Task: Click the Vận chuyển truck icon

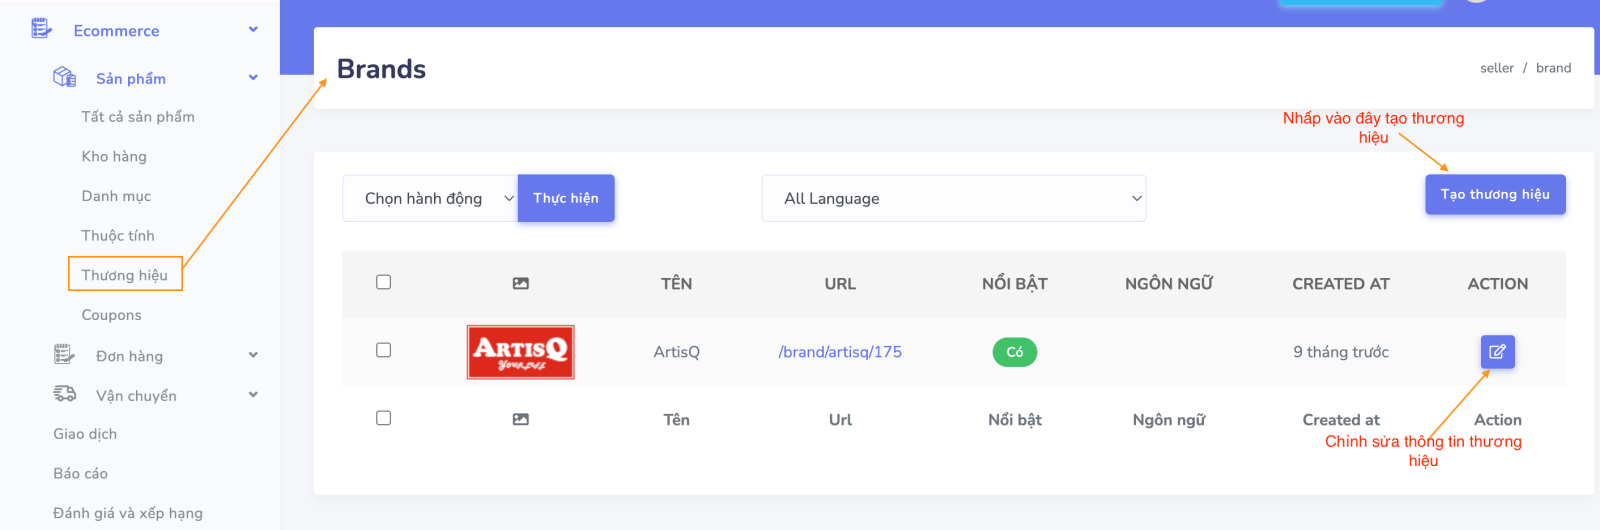Action: (64, 394)
